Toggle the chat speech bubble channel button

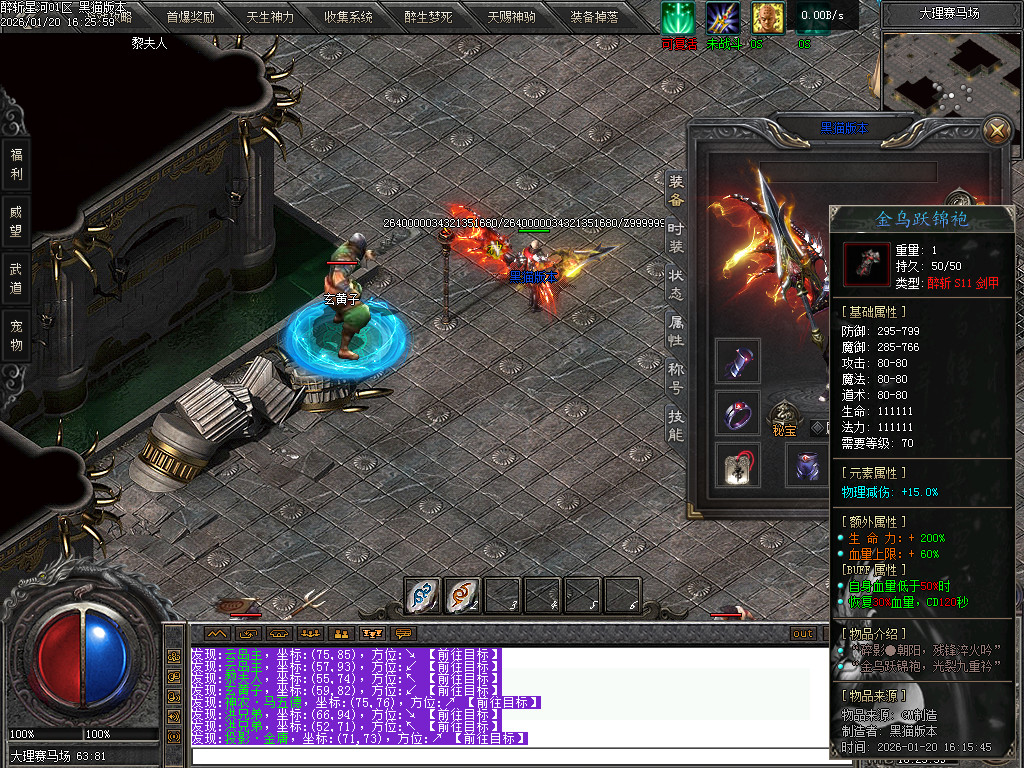coord(404,633)
